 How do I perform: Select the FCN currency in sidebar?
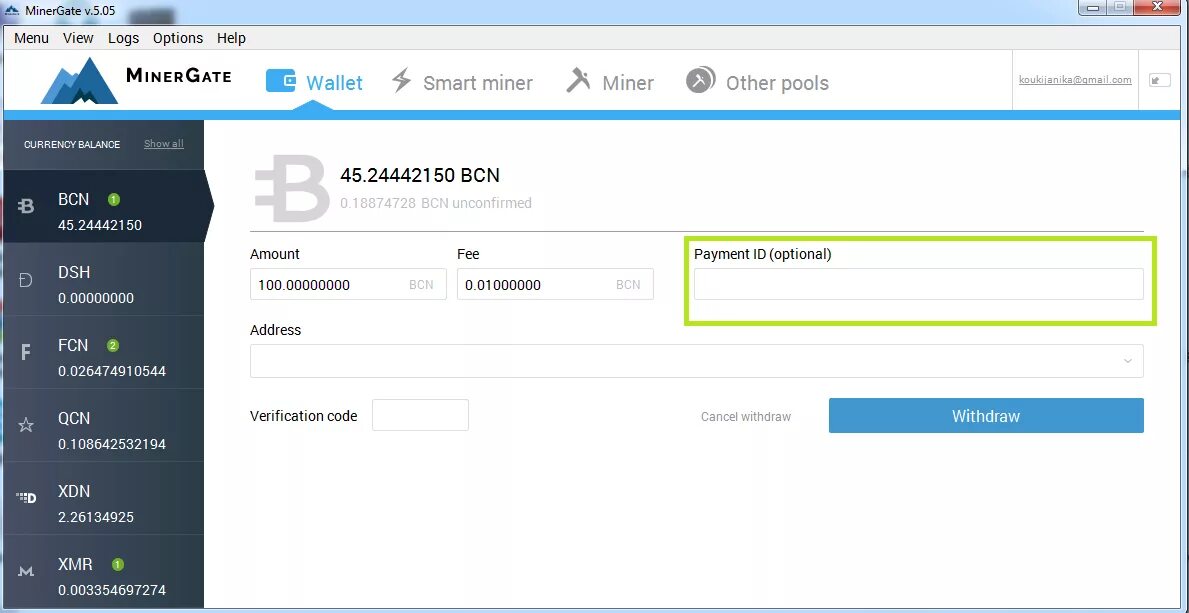coord(104,352)
